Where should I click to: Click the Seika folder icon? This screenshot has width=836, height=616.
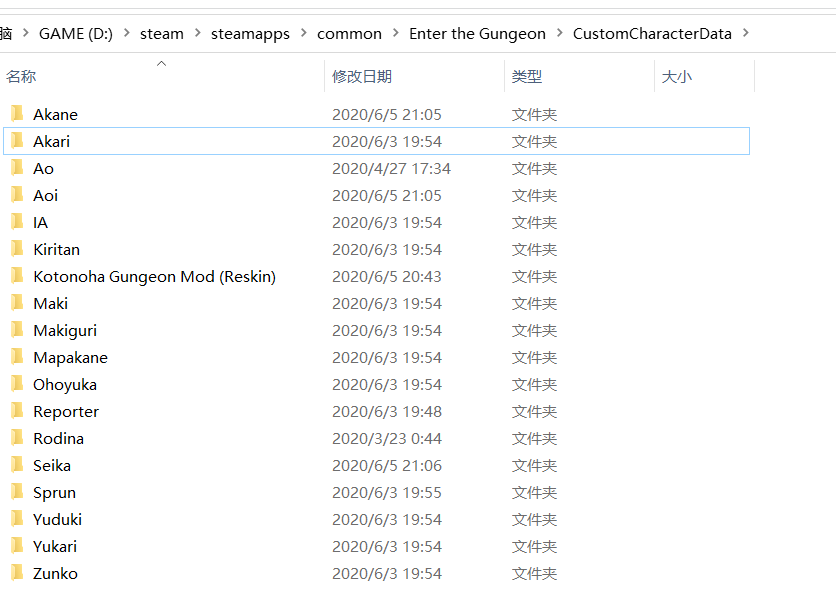coord(17,465)
